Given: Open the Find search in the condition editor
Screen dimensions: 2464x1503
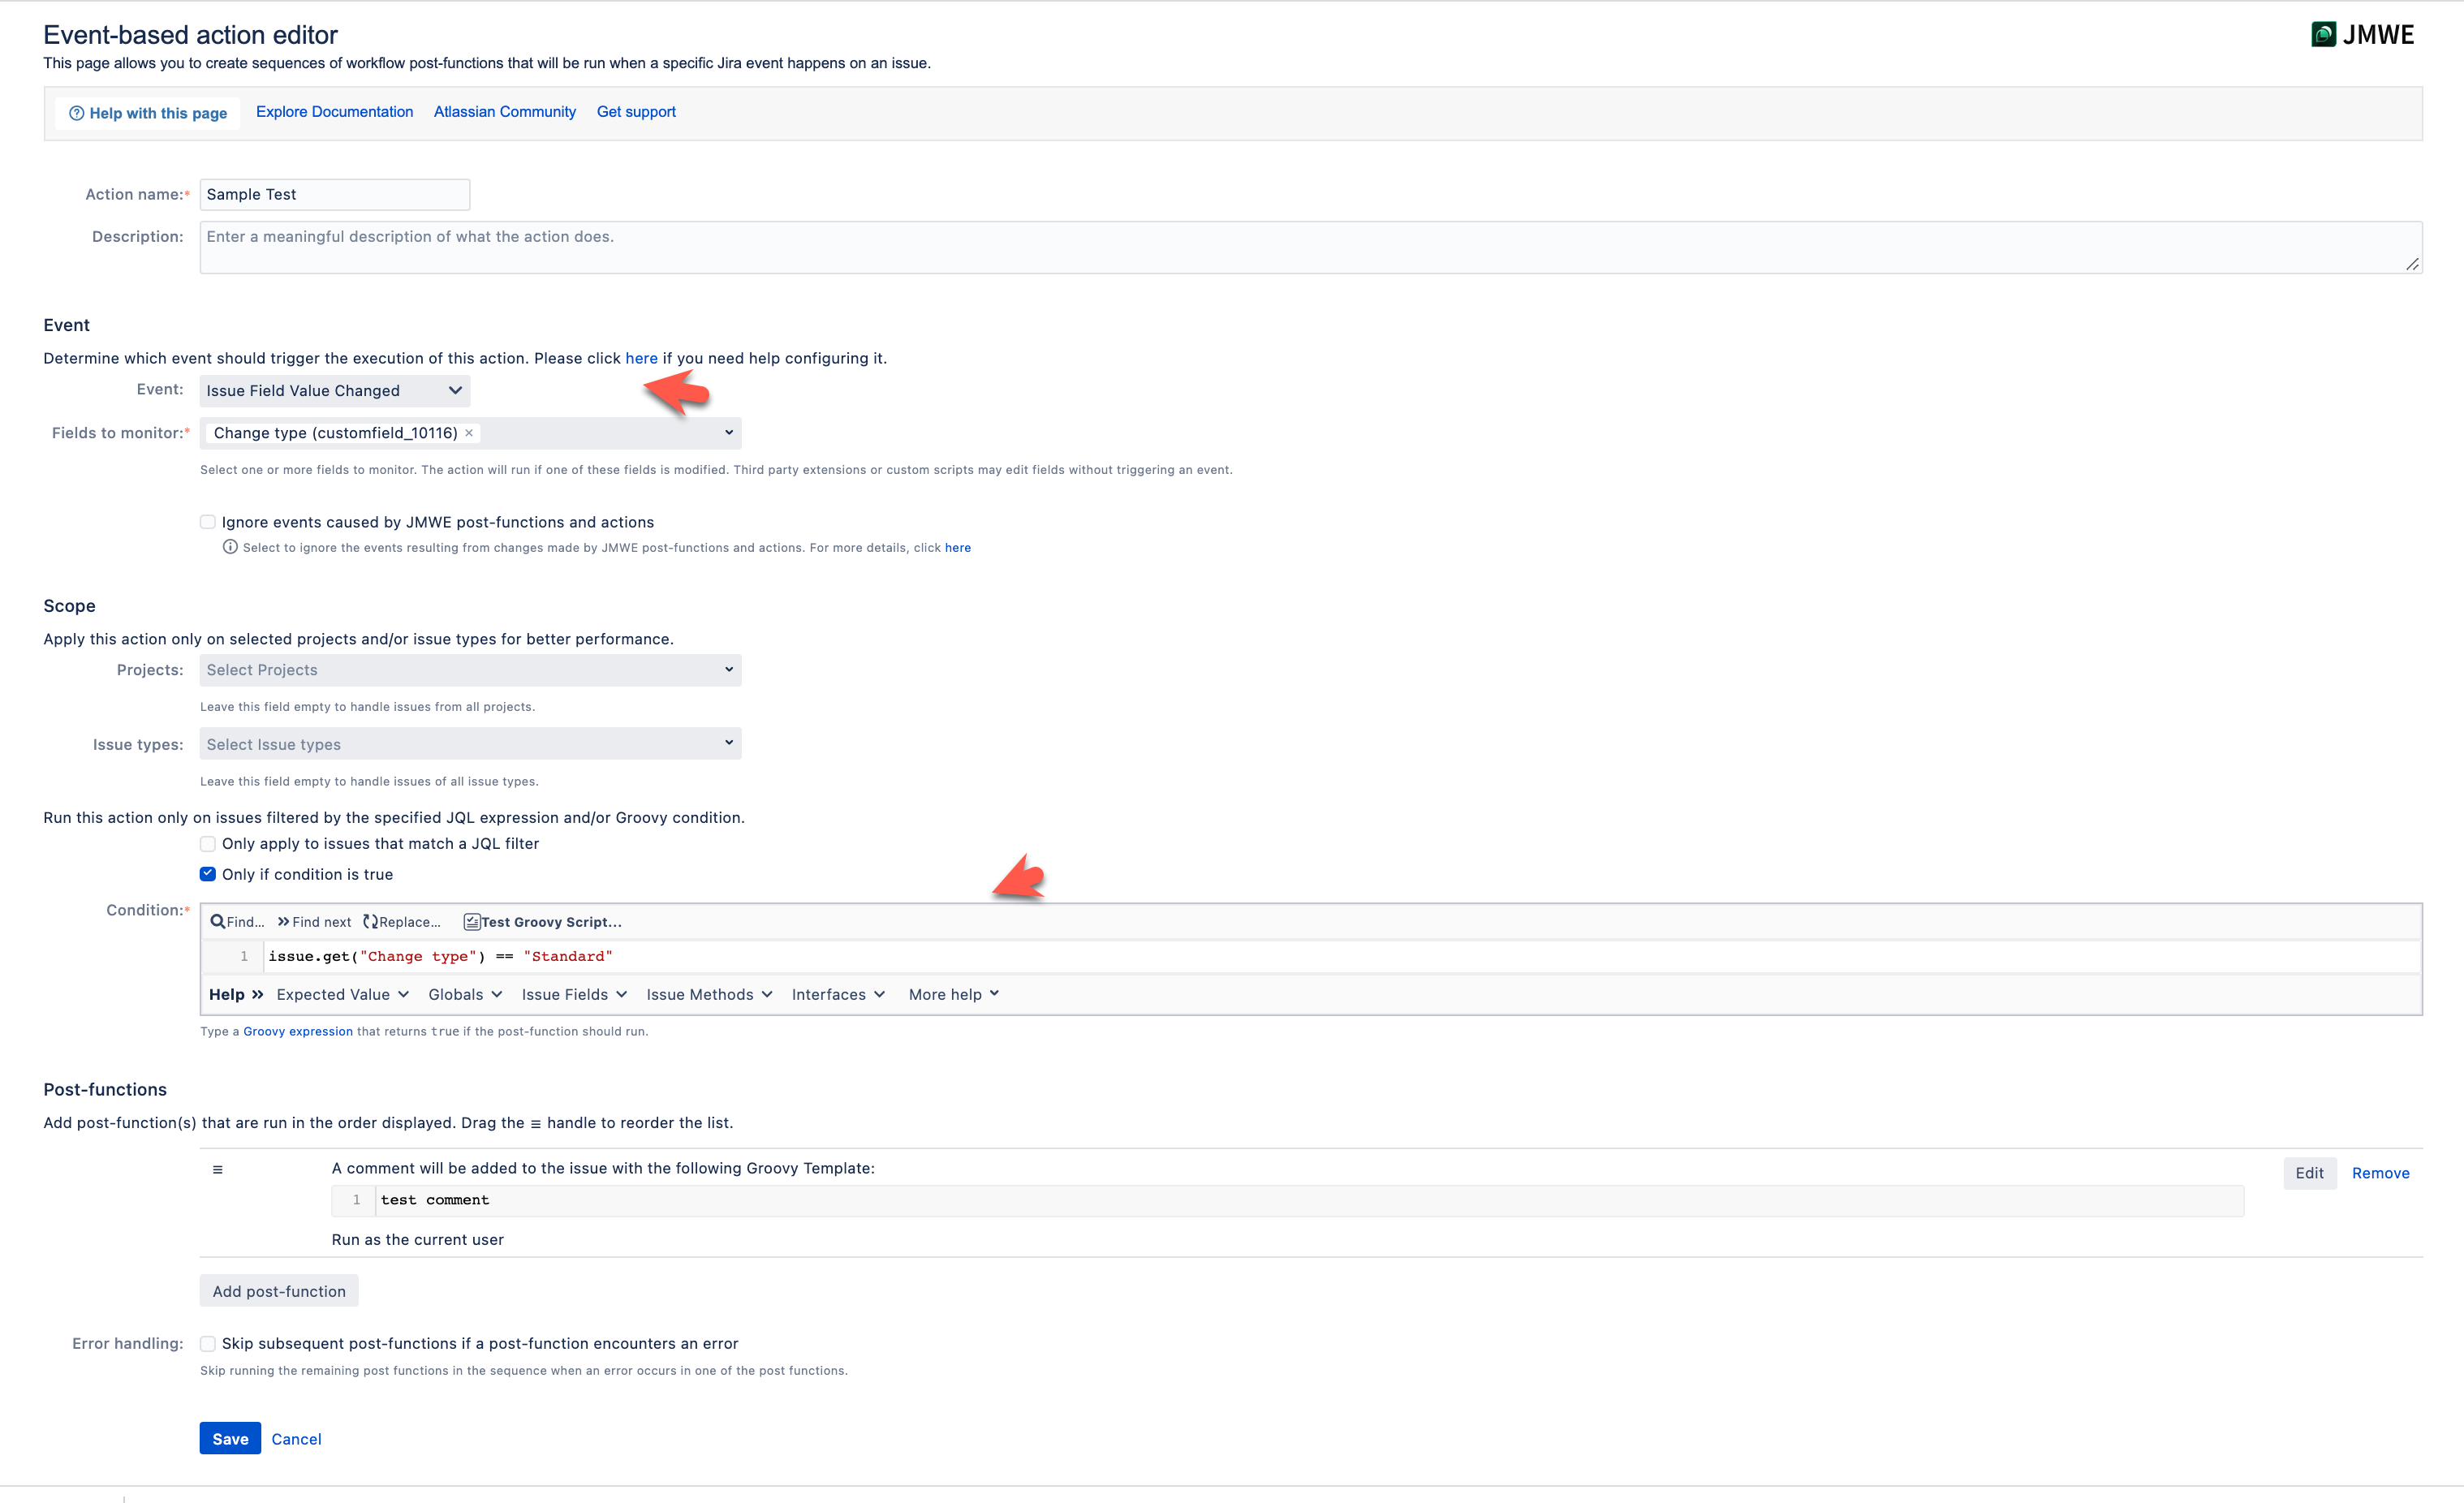Looking at the screenshot, I should coord(236,922).
